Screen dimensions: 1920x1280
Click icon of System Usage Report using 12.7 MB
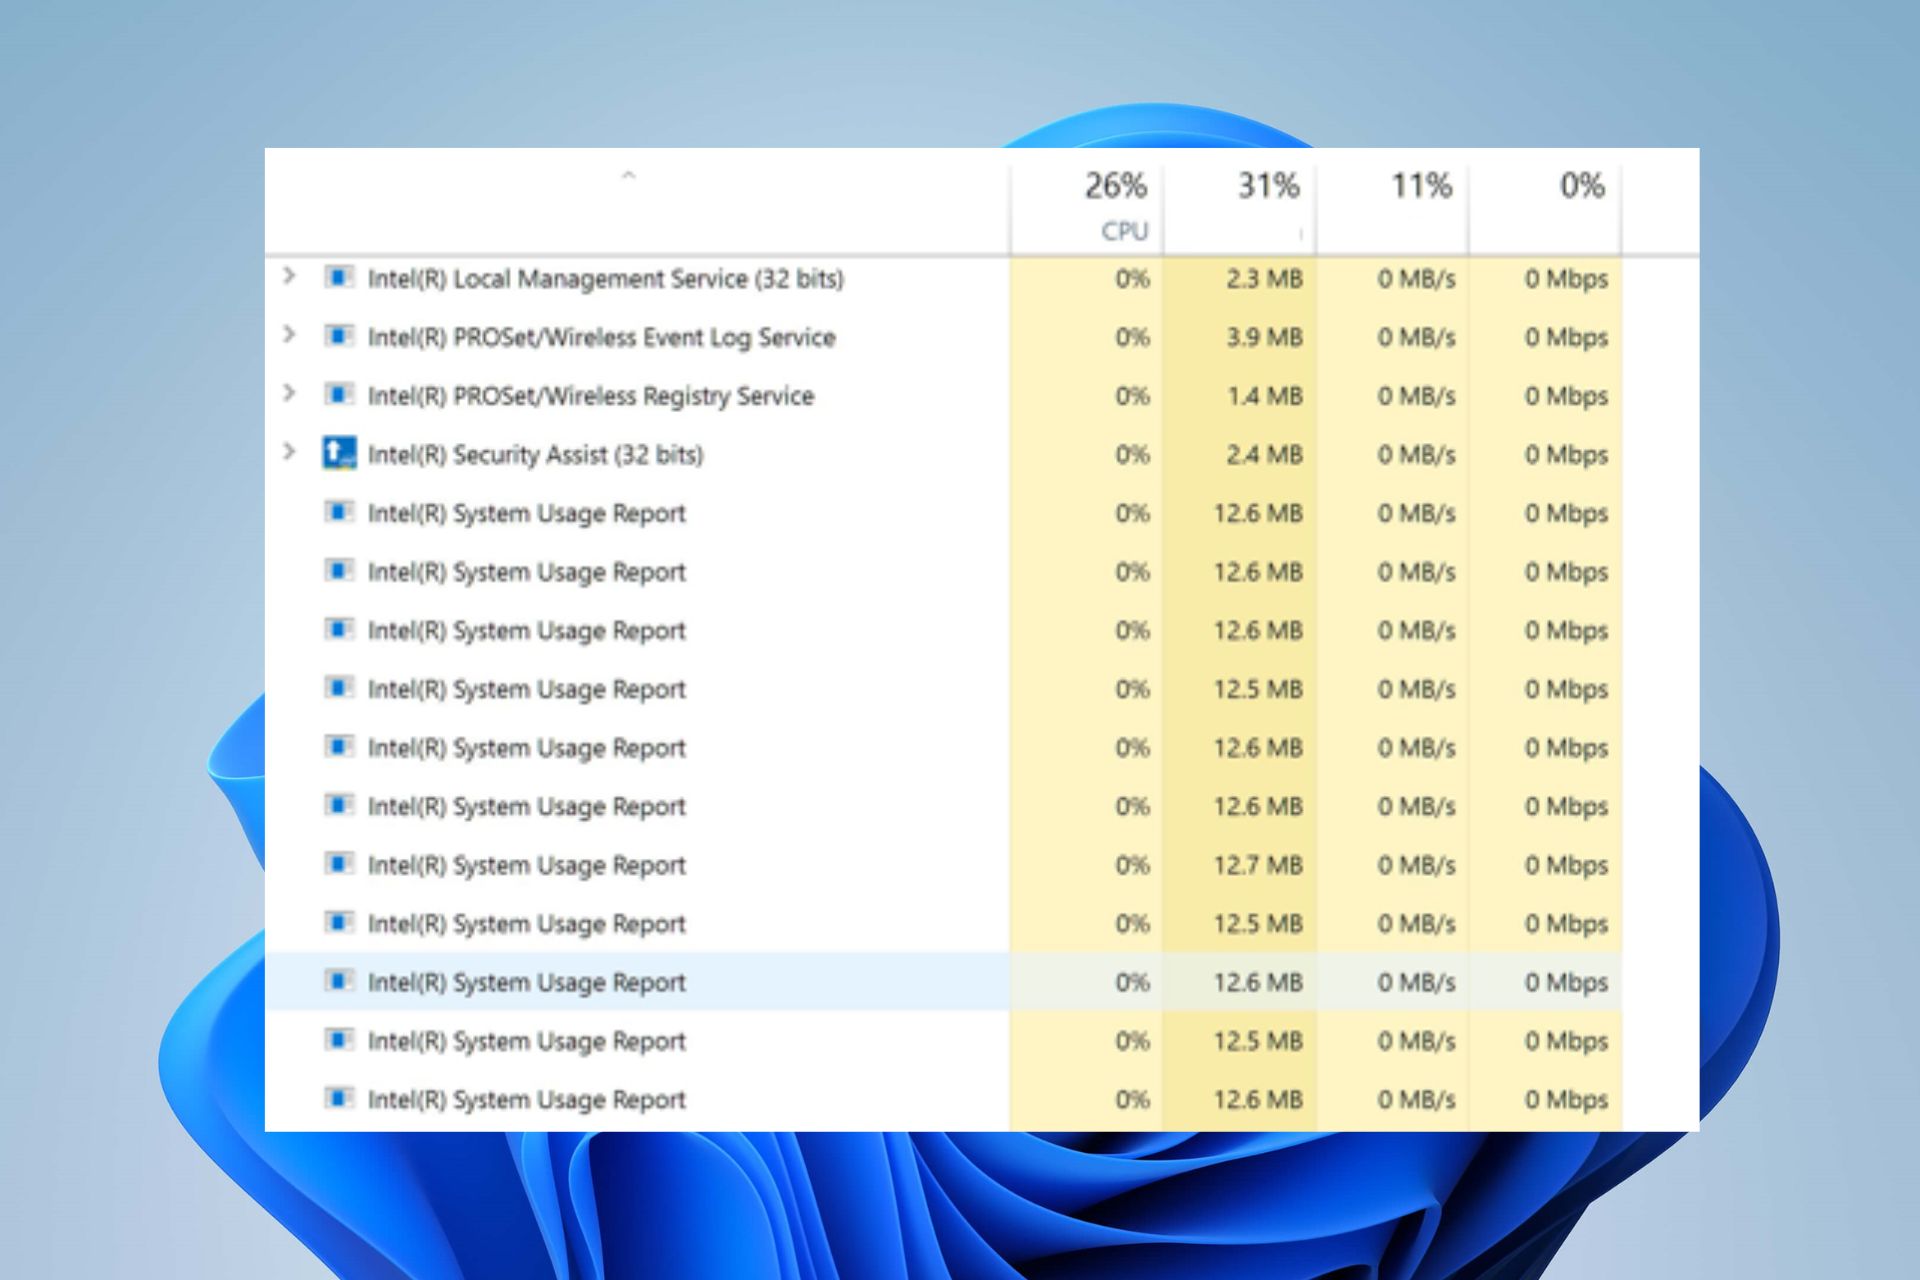click(x=339, y=863)
